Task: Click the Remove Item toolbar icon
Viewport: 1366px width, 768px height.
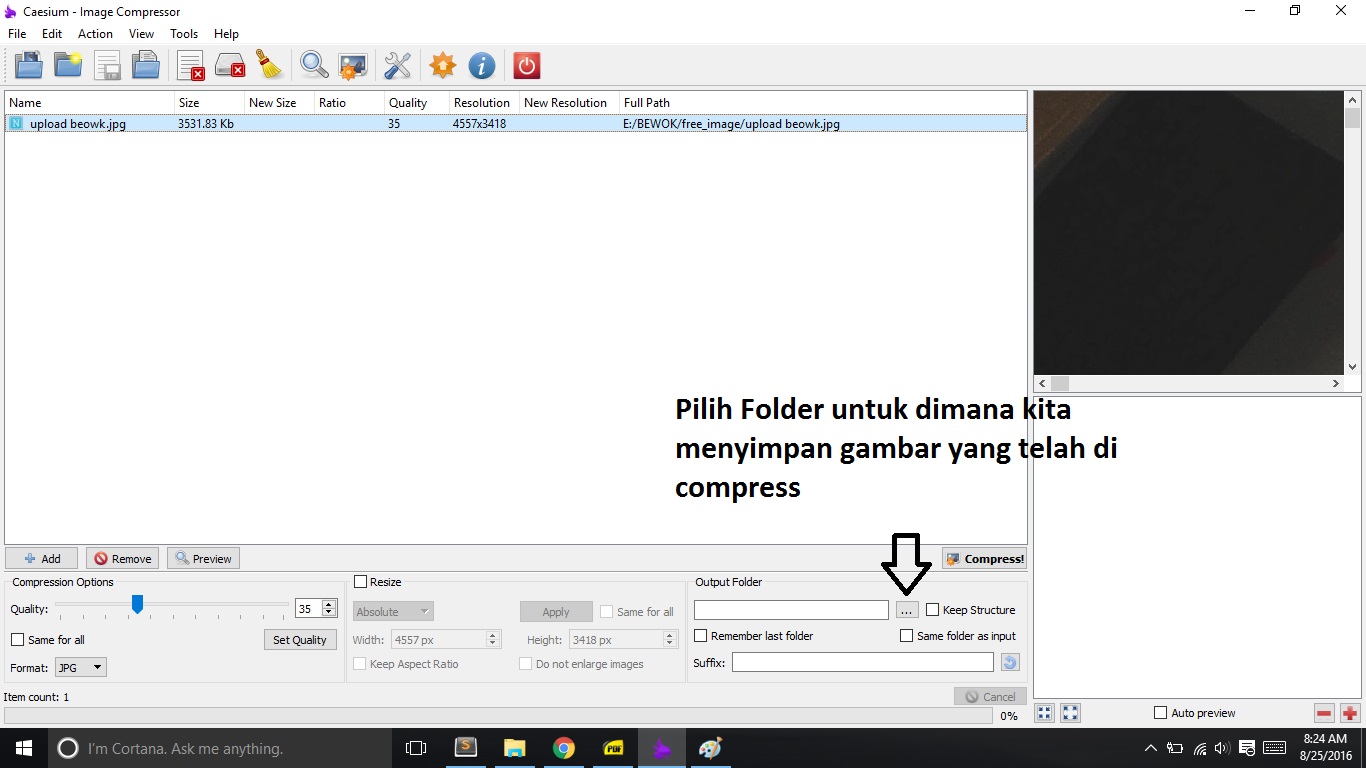Action: (x=190, y=65)
